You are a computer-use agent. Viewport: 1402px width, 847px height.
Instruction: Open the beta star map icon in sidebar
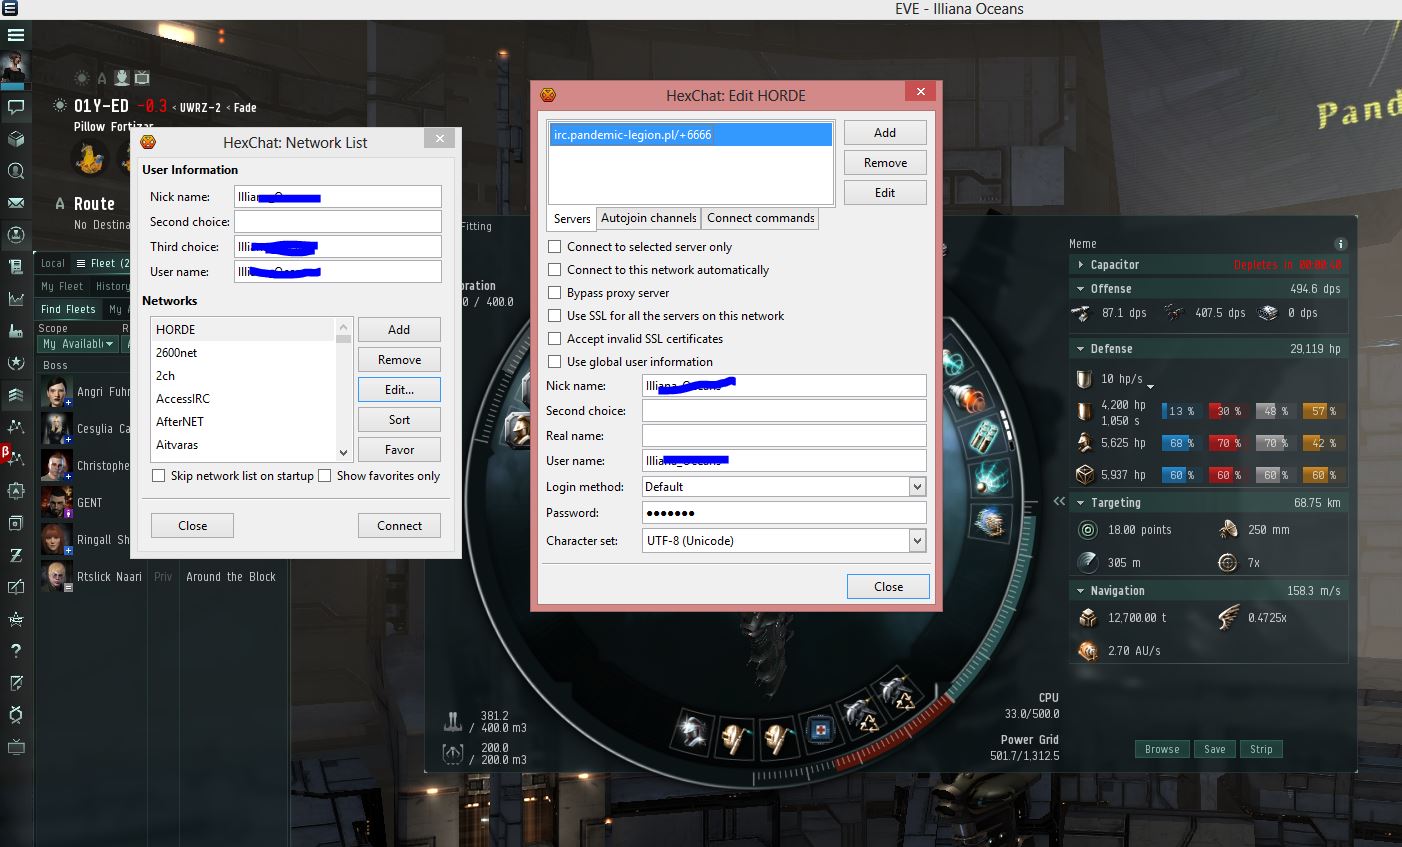pyautogui.click(x=16, y=458)
